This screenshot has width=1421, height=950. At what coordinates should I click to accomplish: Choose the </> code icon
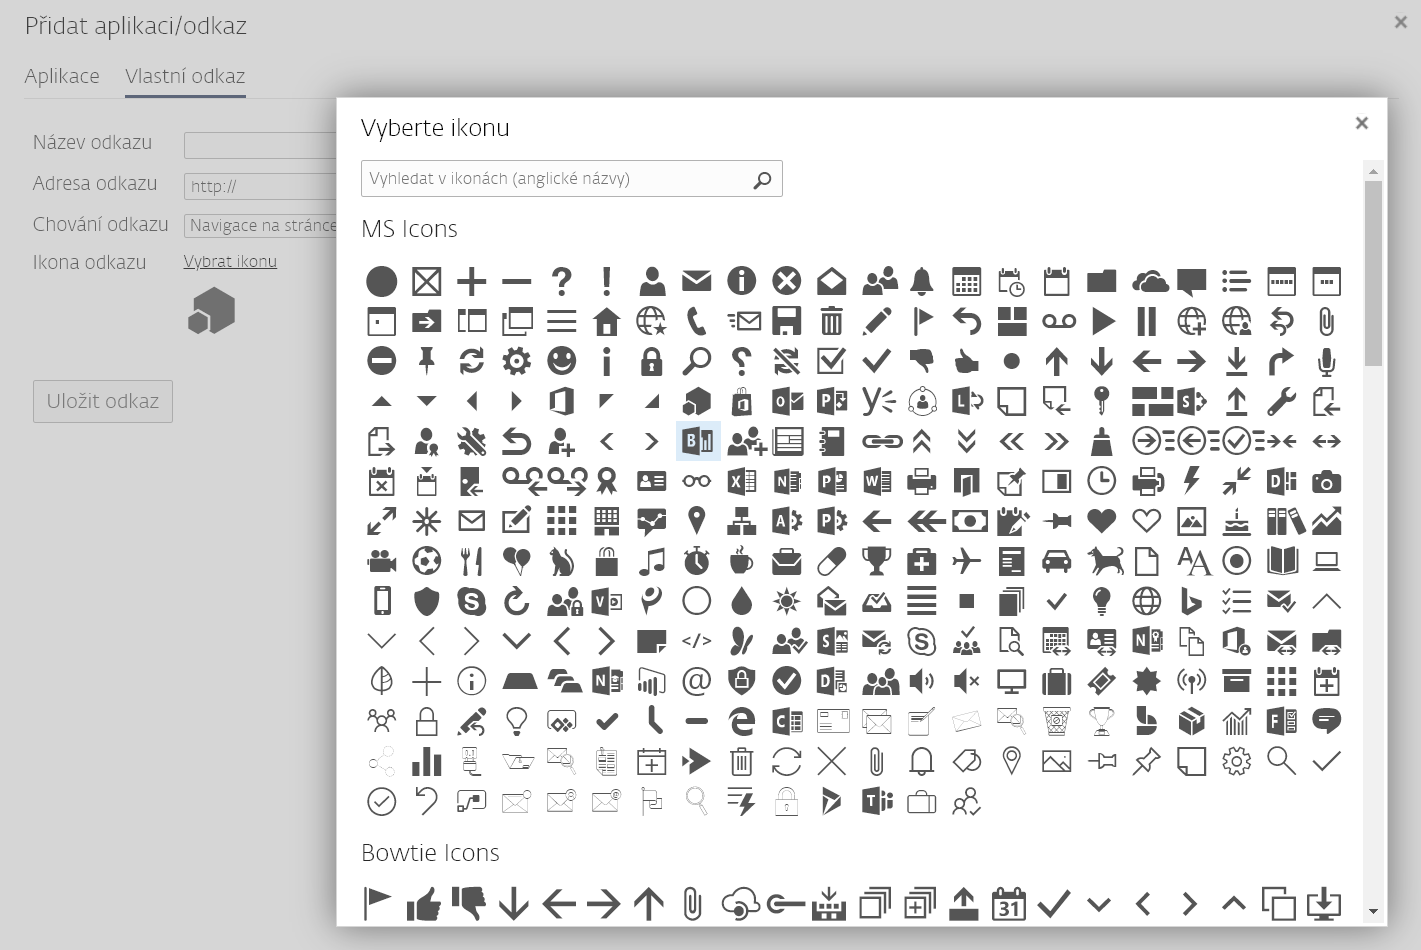(696, 641)
